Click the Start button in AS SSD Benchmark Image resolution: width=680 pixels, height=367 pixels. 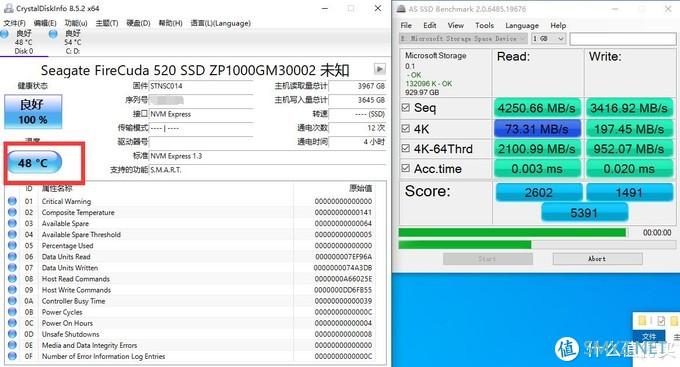tap(488, 259)
